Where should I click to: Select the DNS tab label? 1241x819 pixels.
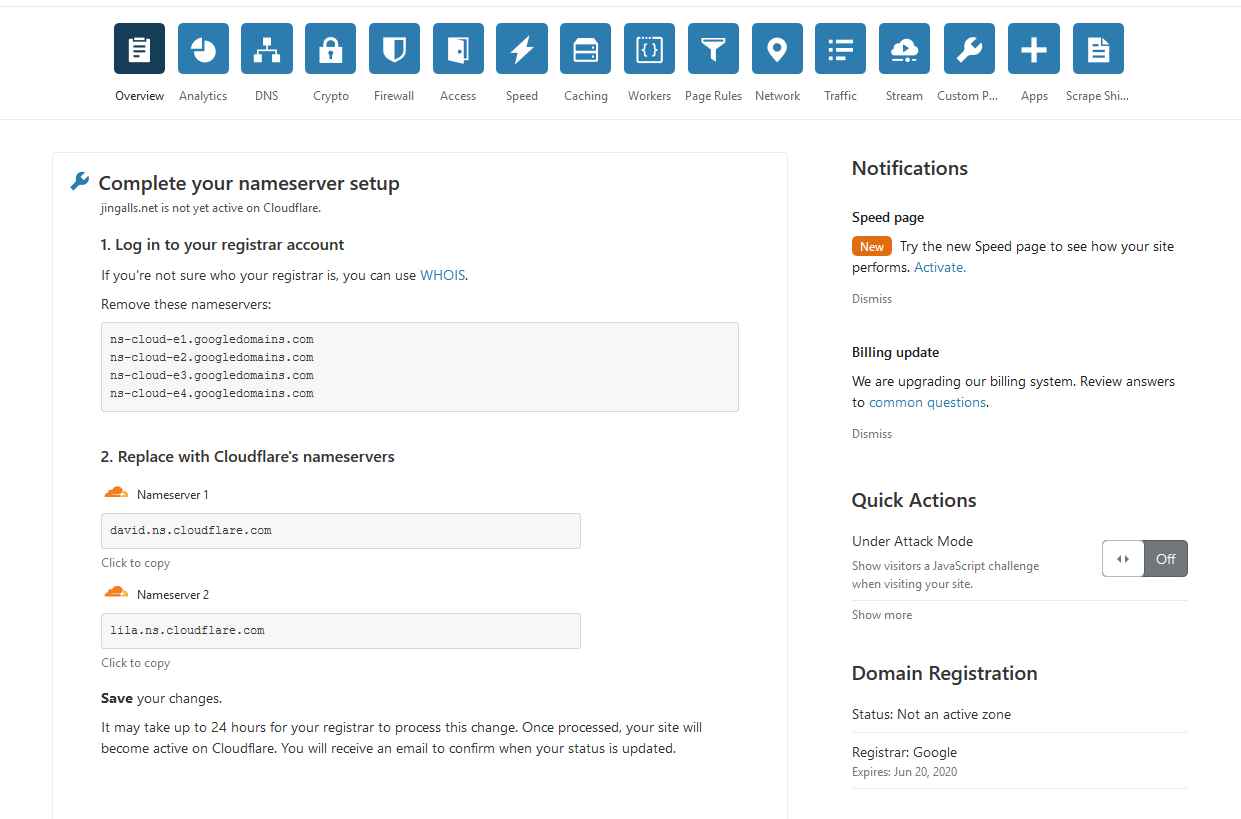tap(267, 96)
